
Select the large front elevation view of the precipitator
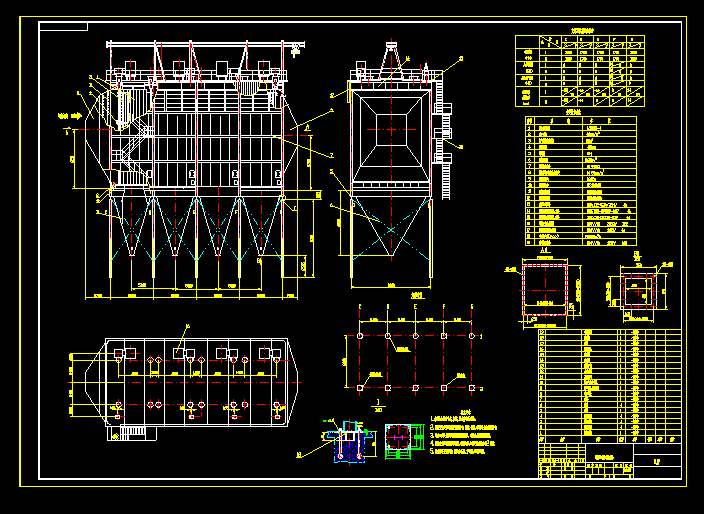(193, 171)
